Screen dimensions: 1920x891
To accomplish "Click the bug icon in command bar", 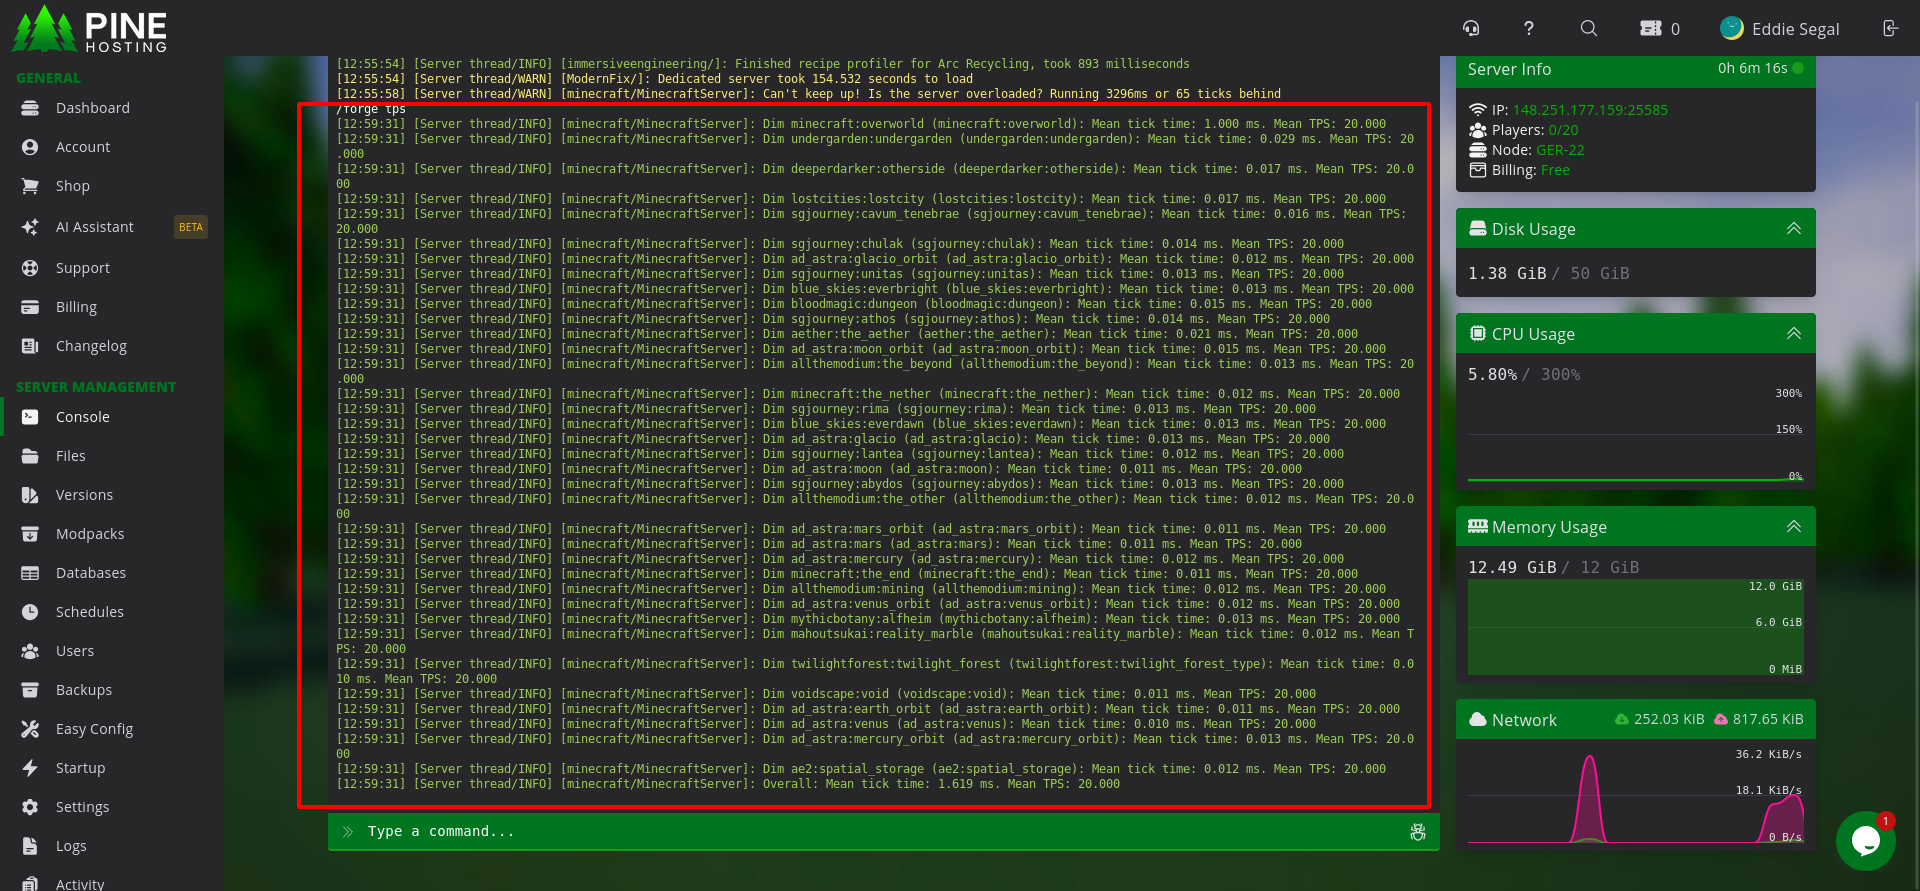I will [x=1418, y=832].
